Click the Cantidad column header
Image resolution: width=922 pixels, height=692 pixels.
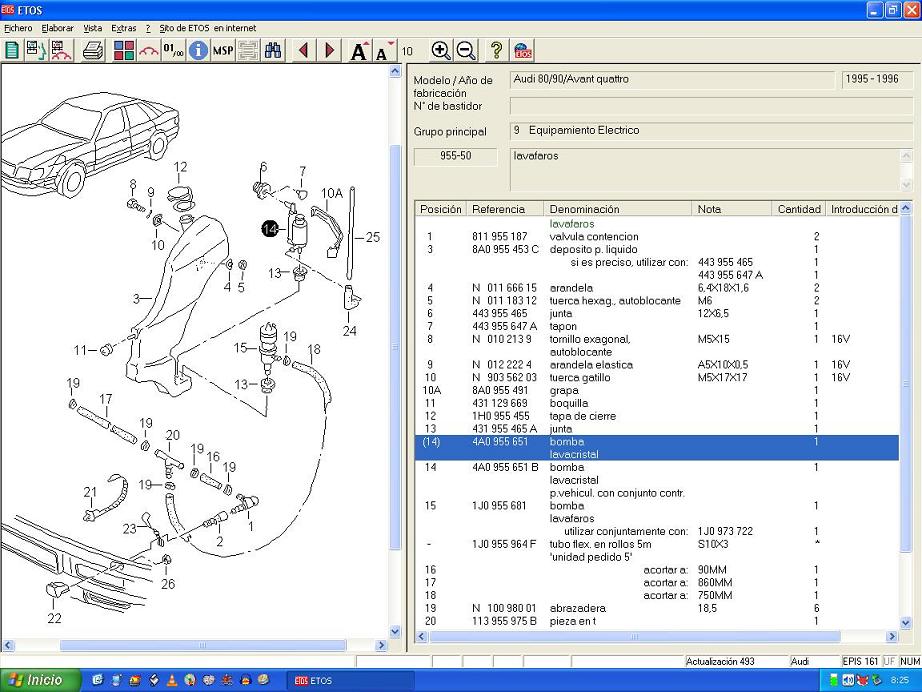click(x=799, y=209)
